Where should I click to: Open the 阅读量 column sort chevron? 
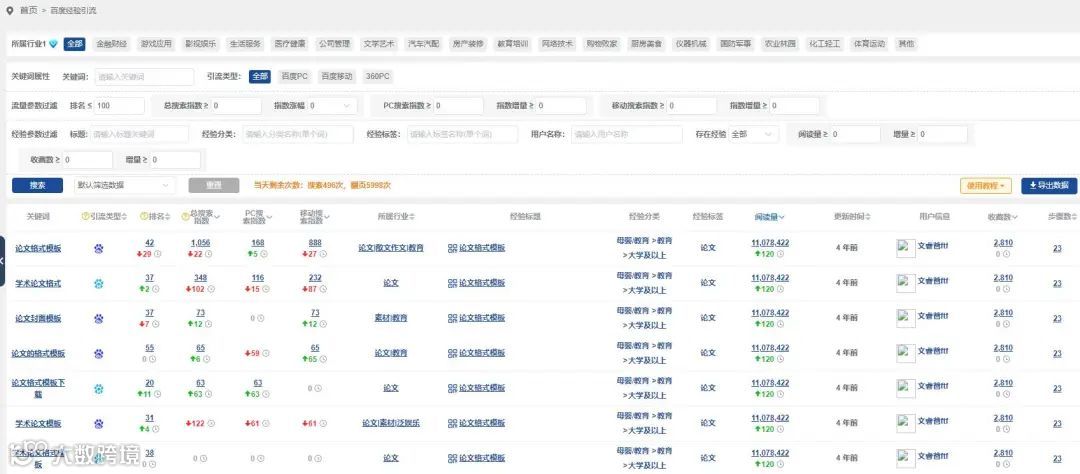(782, 216)
